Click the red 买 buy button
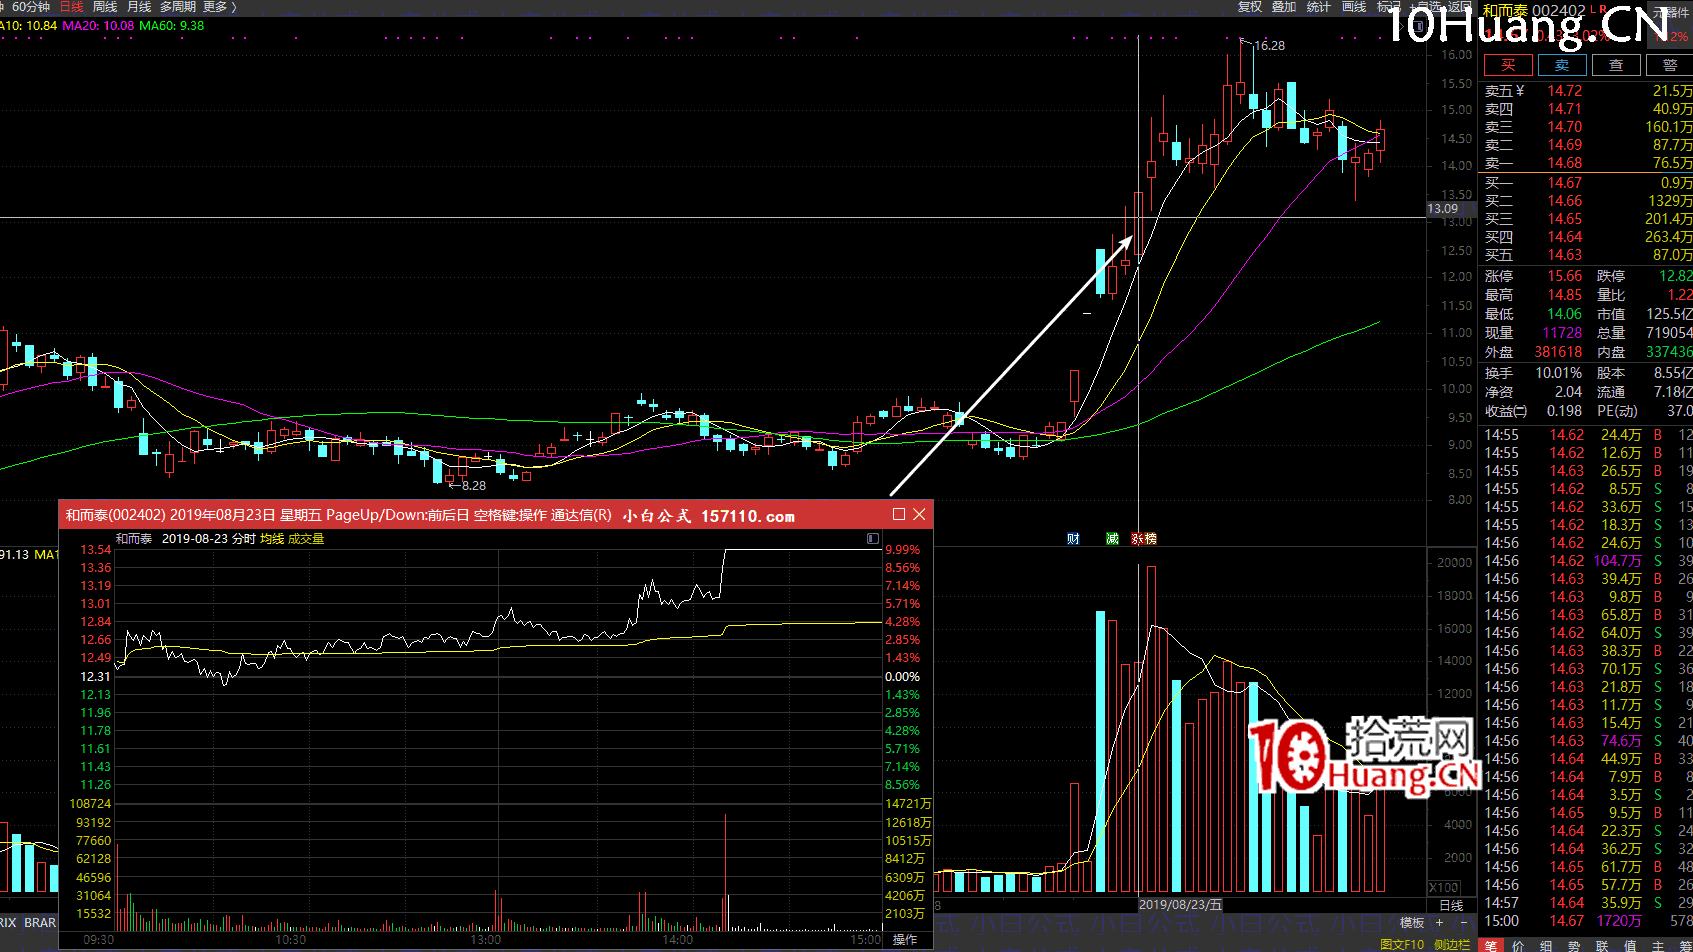 pyautogui.click(x=1508, y=65)
